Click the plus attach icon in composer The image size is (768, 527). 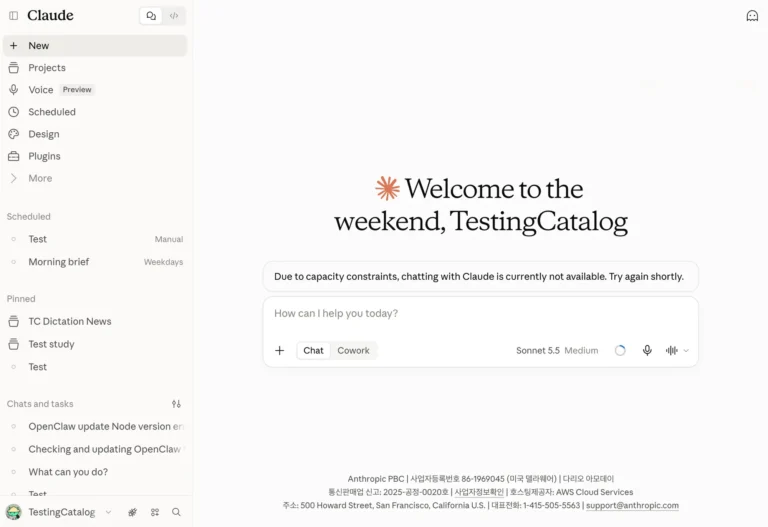[x=280, y=350]
